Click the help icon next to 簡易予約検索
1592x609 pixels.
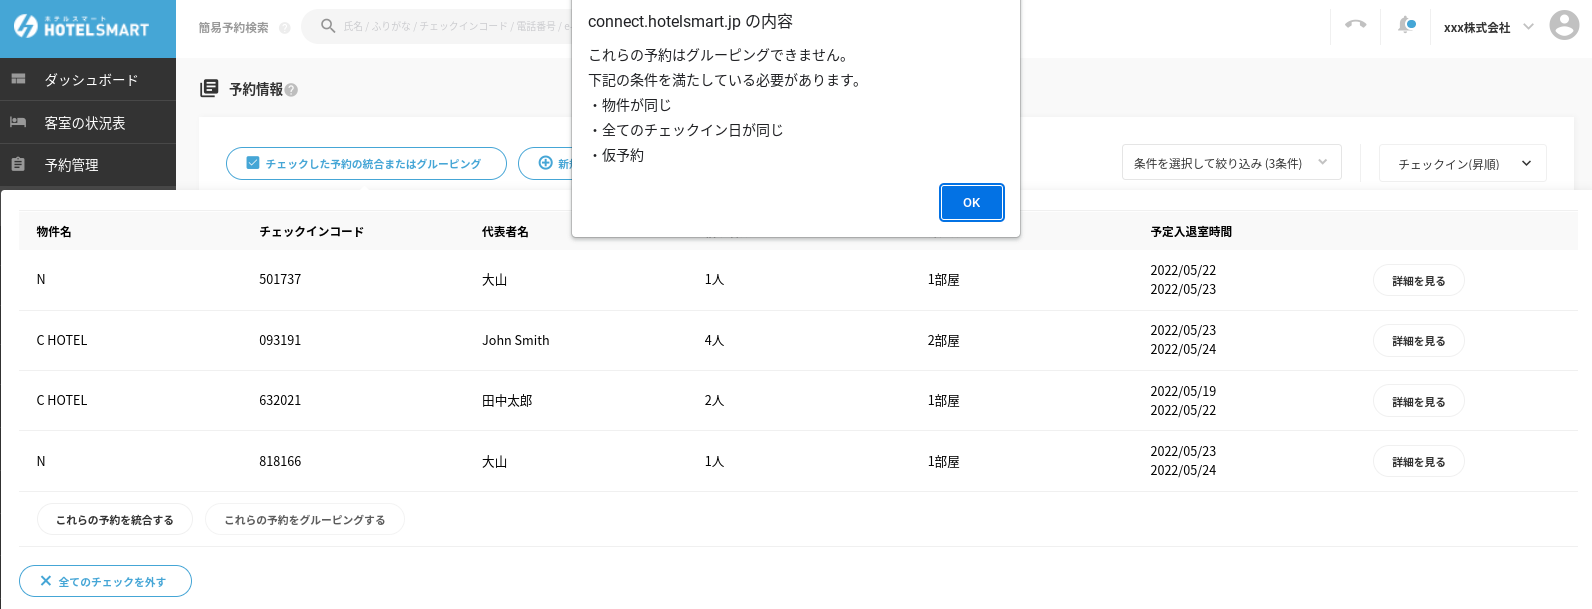[285, 28]
